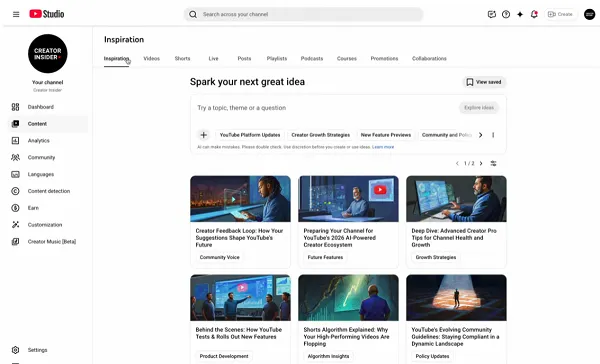Open Content detection in the sidebar

(47, 191)
